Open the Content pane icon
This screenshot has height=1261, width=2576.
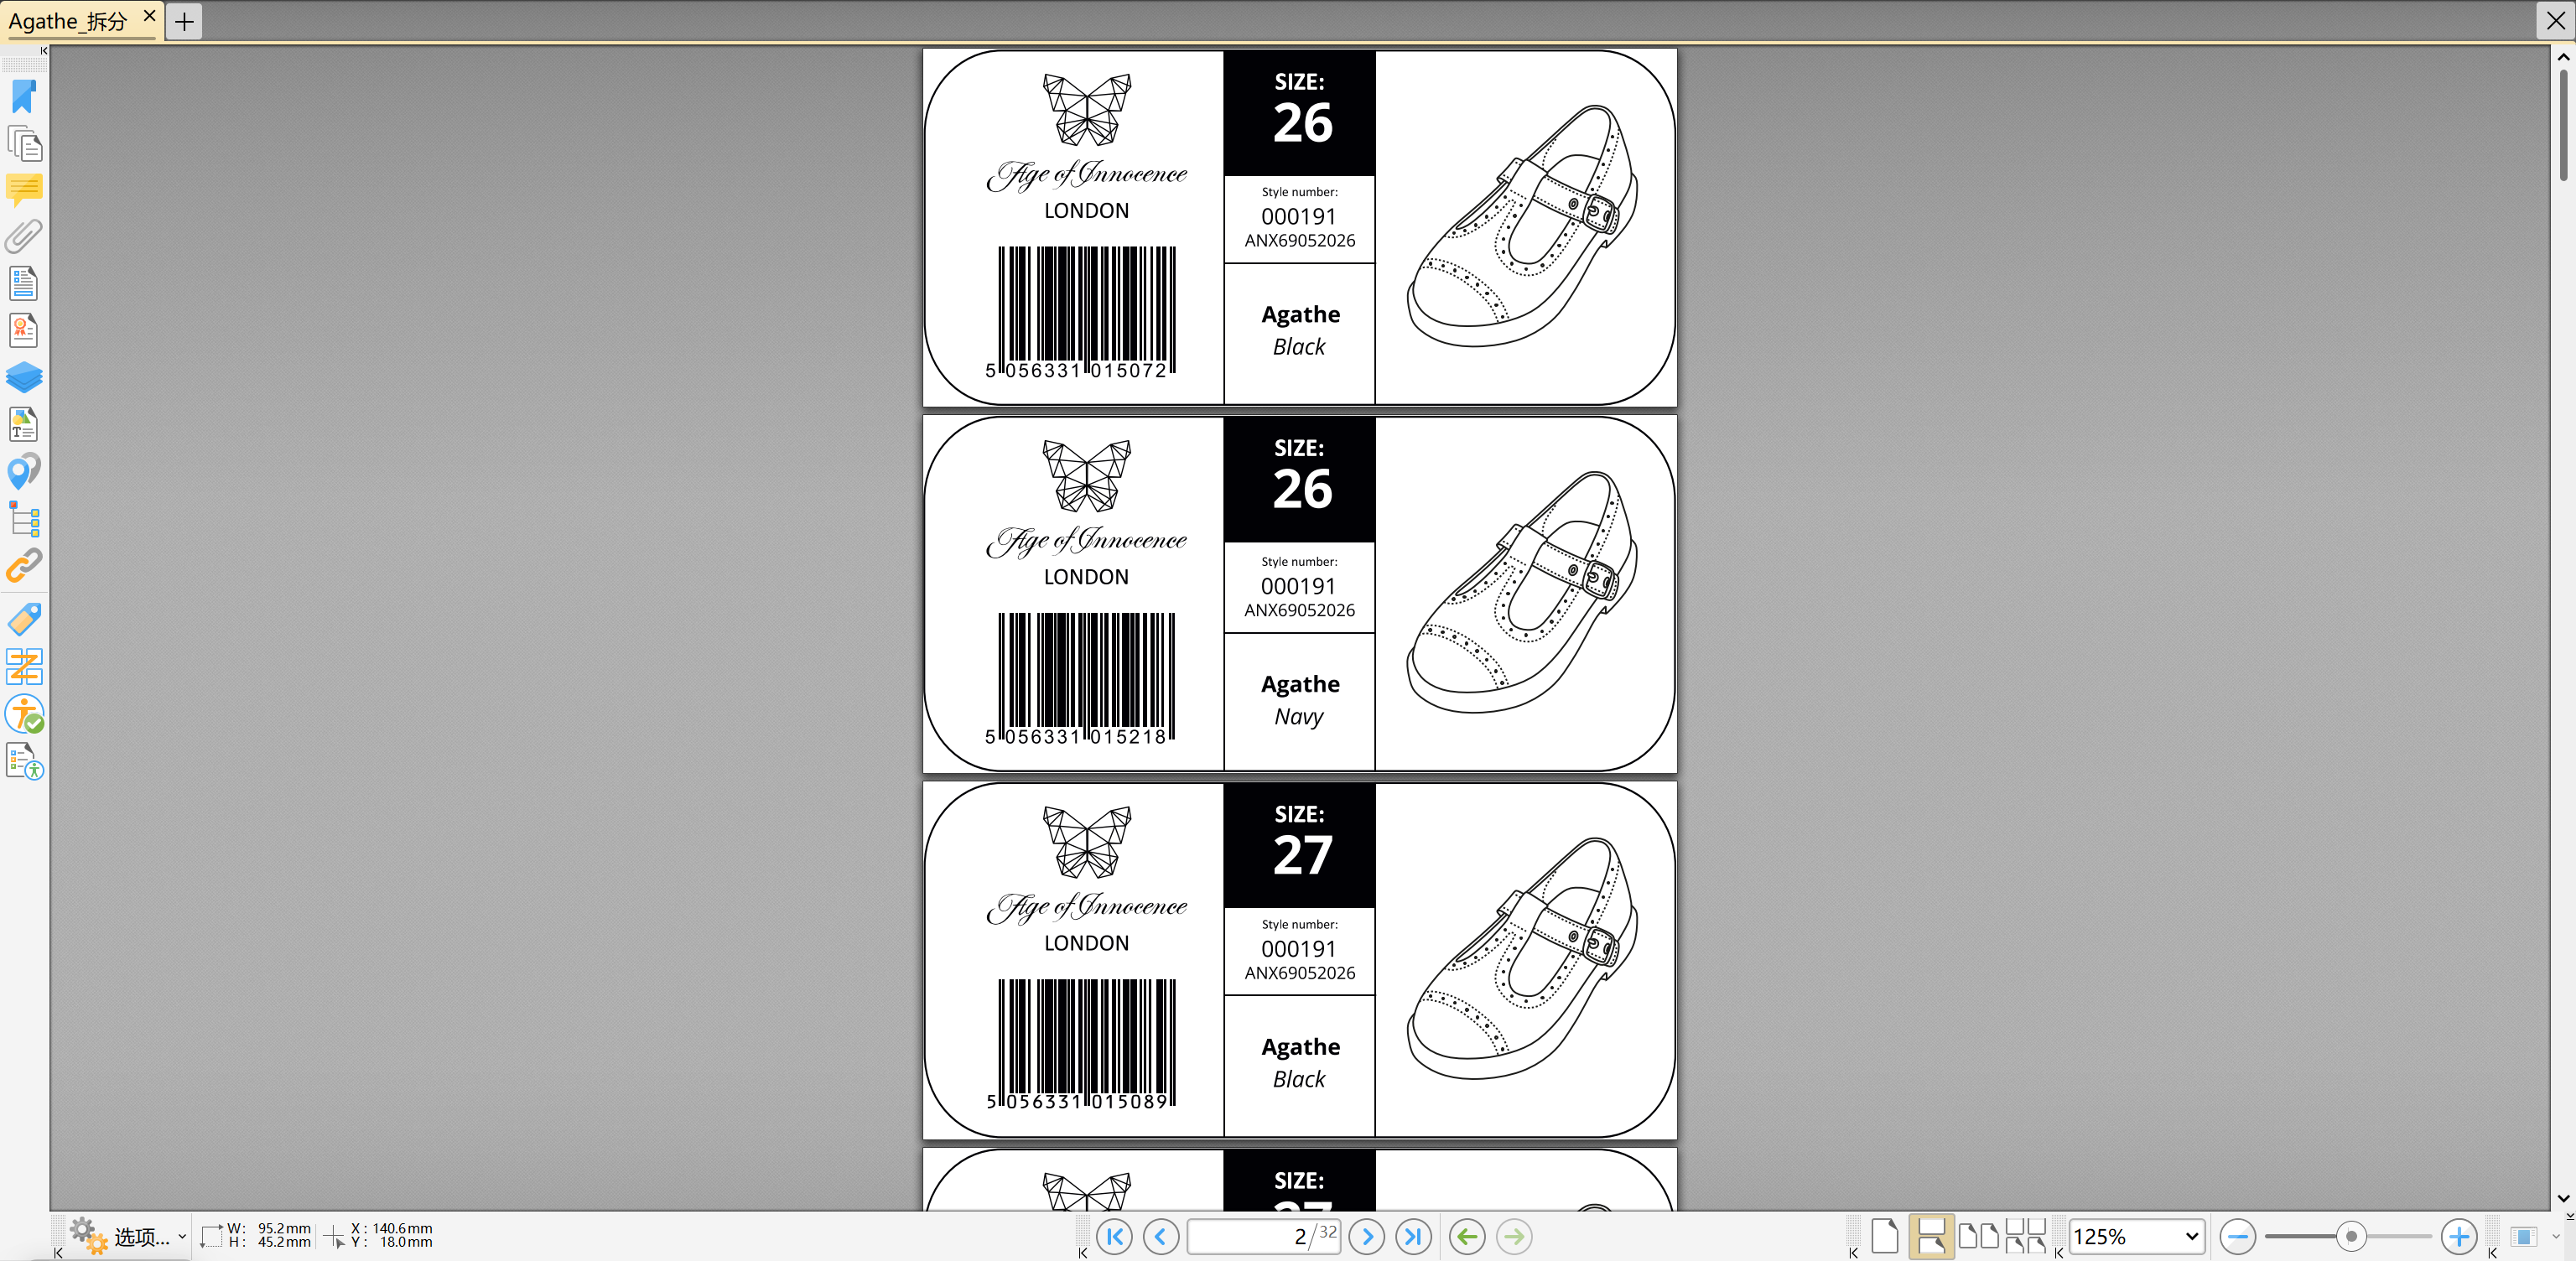[x=24, y=424]
